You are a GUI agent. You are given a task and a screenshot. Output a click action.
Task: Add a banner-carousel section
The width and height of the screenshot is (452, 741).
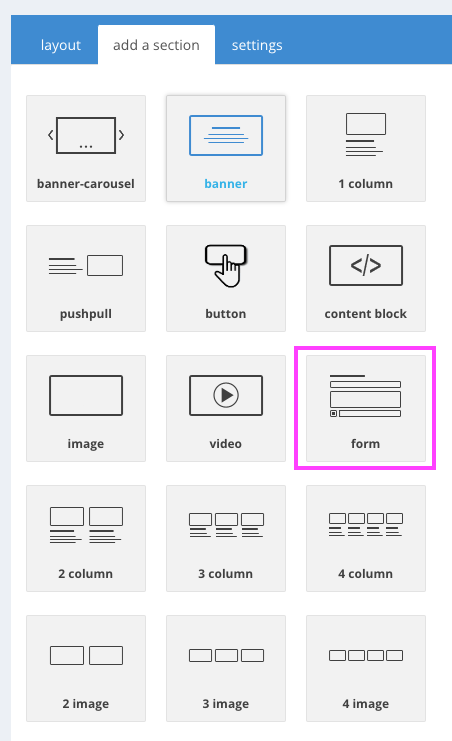[x=86, y=148]
